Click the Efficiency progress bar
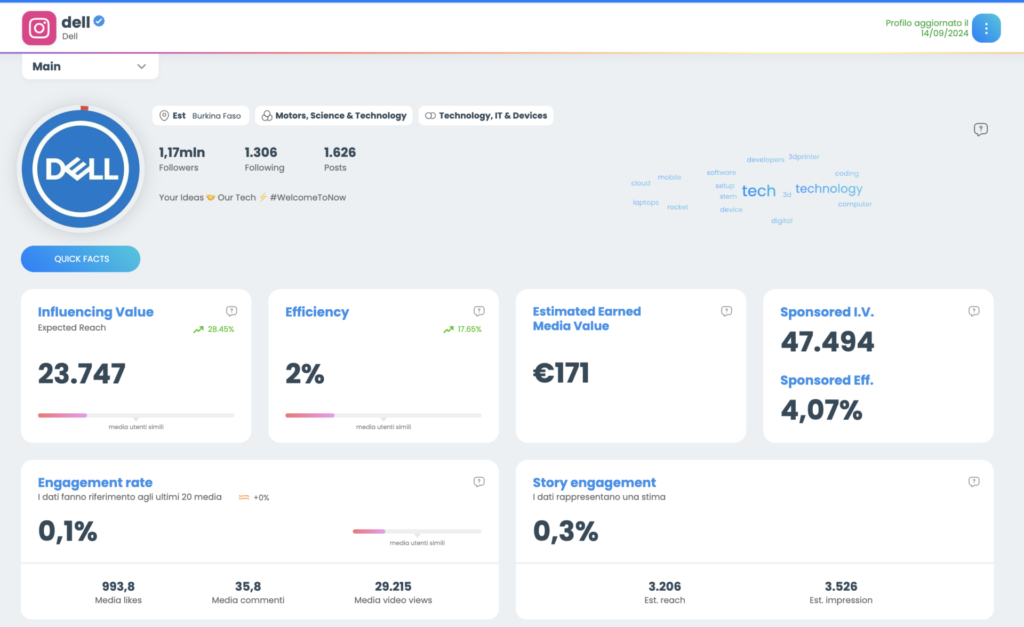This screenshot has height=627, width=1024. coord(383,415)
